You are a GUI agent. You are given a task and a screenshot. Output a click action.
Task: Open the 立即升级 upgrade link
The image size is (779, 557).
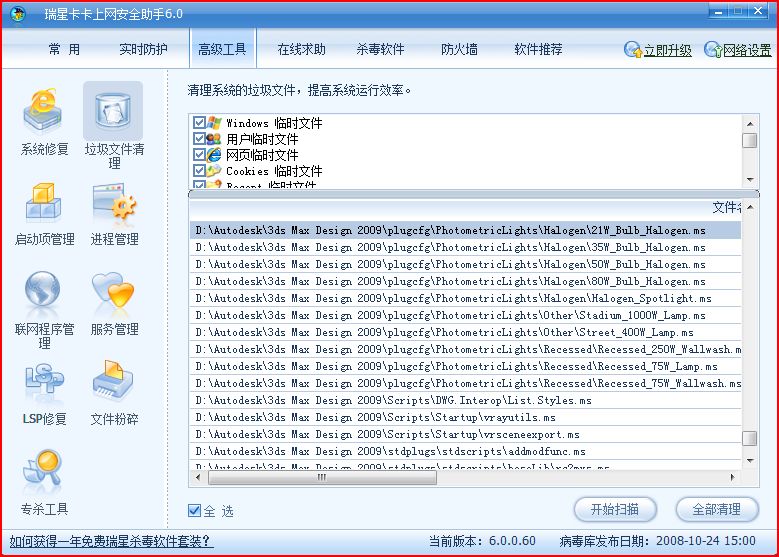pos(667,50)
